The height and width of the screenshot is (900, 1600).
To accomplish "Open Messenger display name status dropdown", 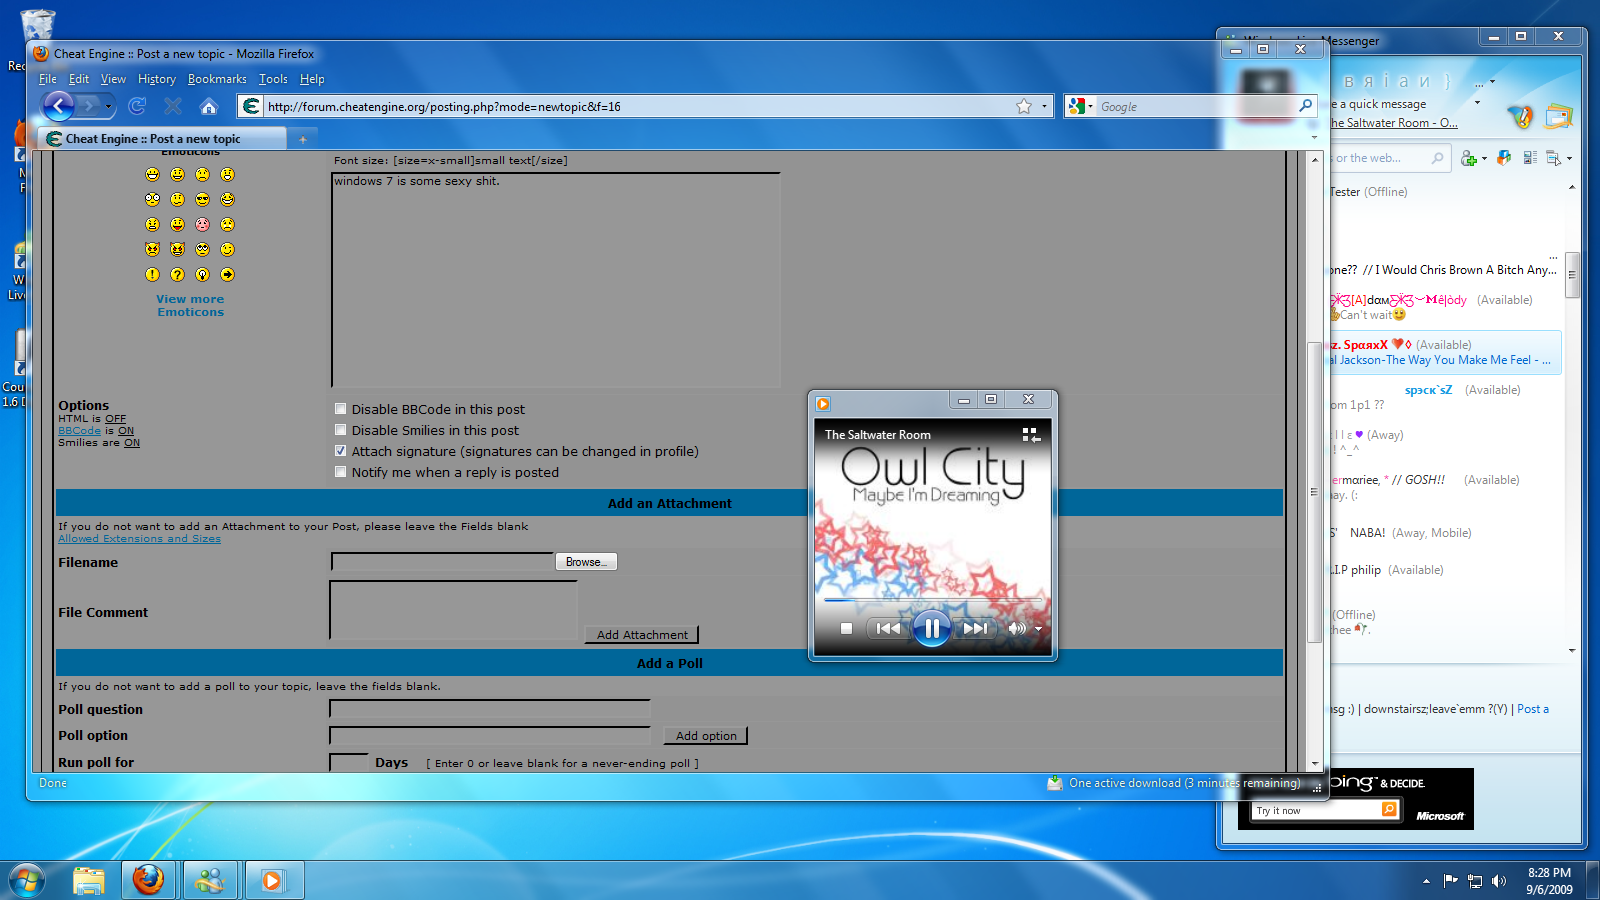I will click(1492, 82).
